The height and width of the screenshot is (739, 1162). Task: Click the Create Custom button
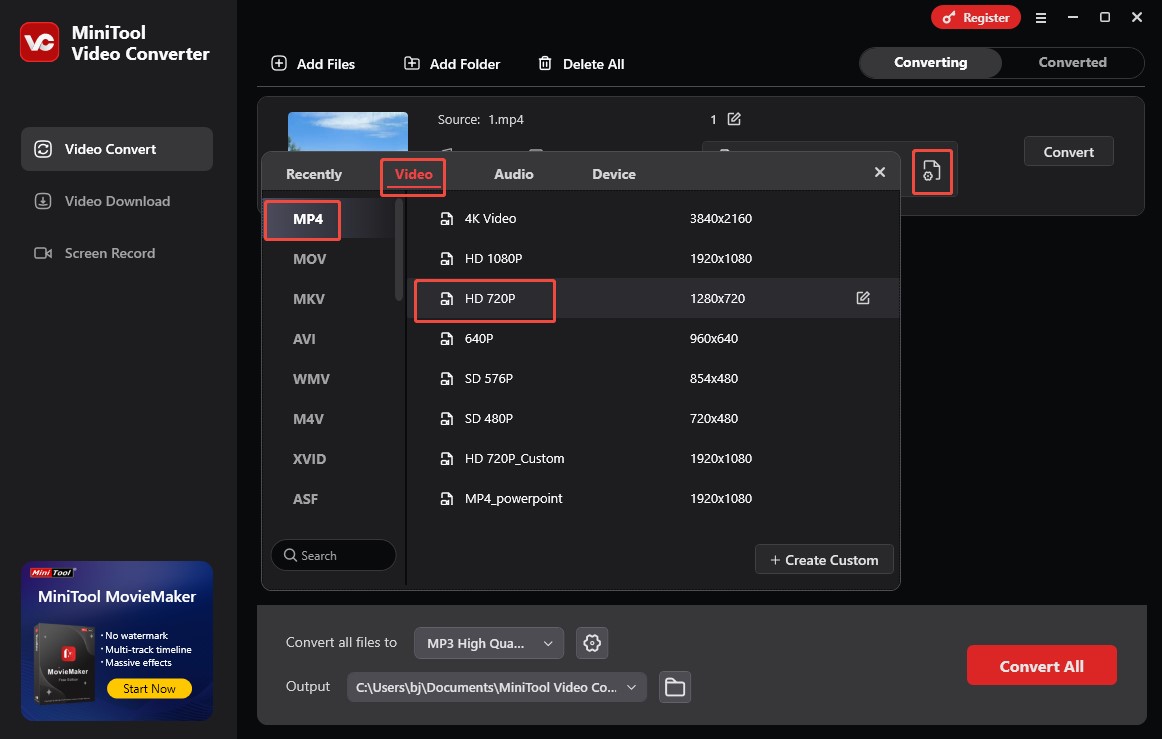pyautogui.click(x=824, y=560)
